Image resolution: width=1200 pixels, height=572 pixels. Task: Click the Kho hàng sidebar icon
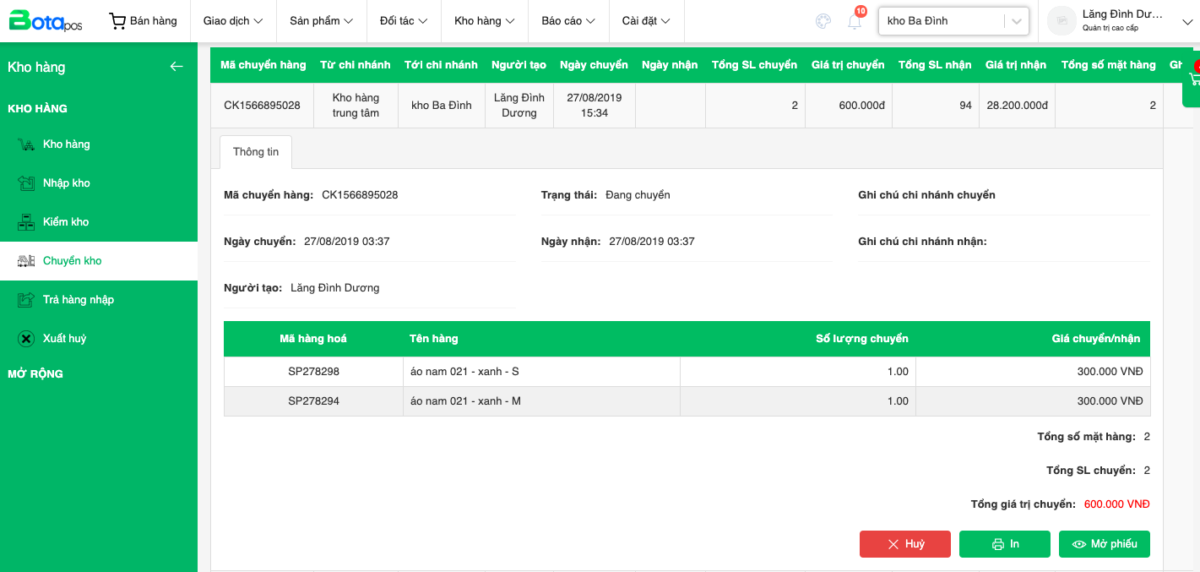pyautogui.click(x=27, y=145)
